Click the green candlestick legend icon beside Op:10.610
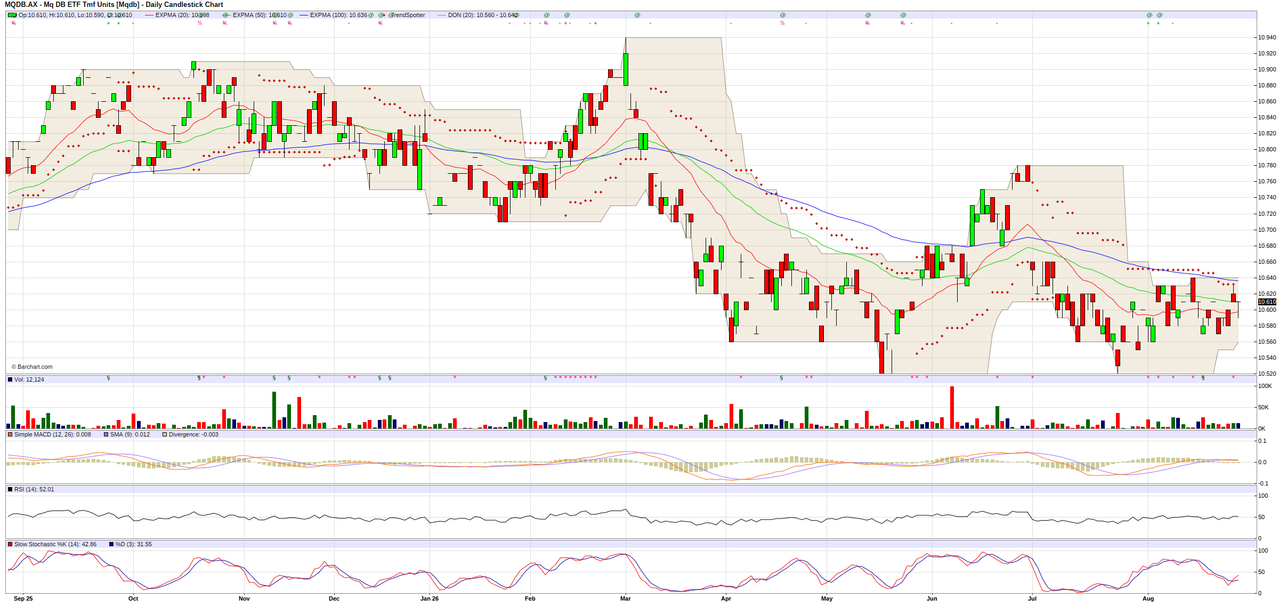 pos(12,15)
